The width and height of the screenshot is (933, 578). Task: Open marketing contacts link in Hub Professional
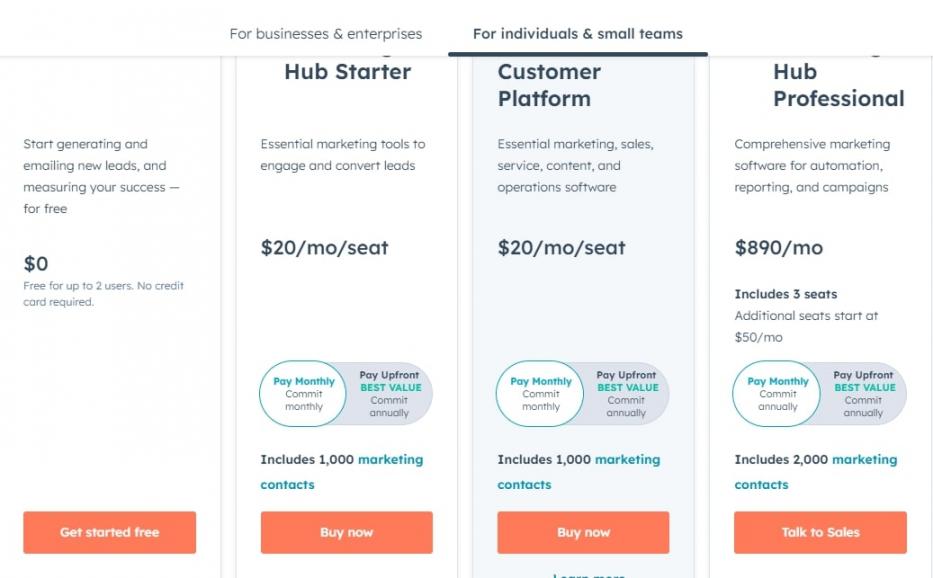tap(864, 460)
